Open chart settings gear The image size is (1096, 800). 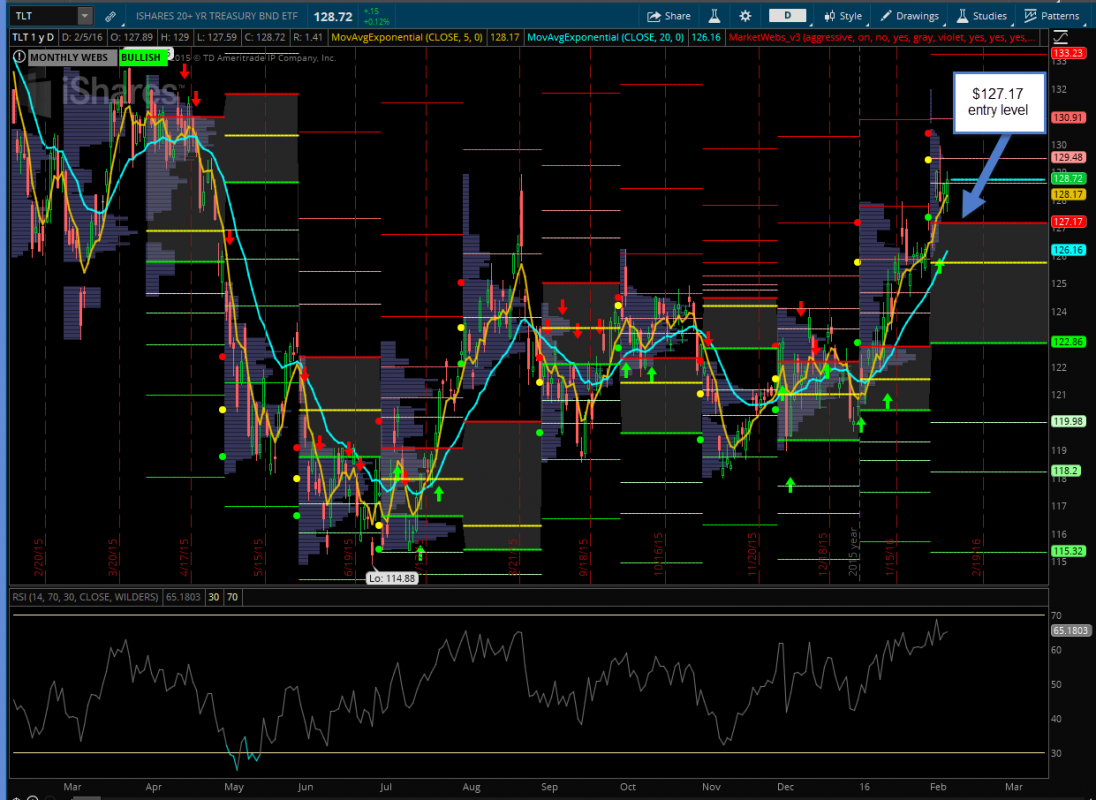745,16
